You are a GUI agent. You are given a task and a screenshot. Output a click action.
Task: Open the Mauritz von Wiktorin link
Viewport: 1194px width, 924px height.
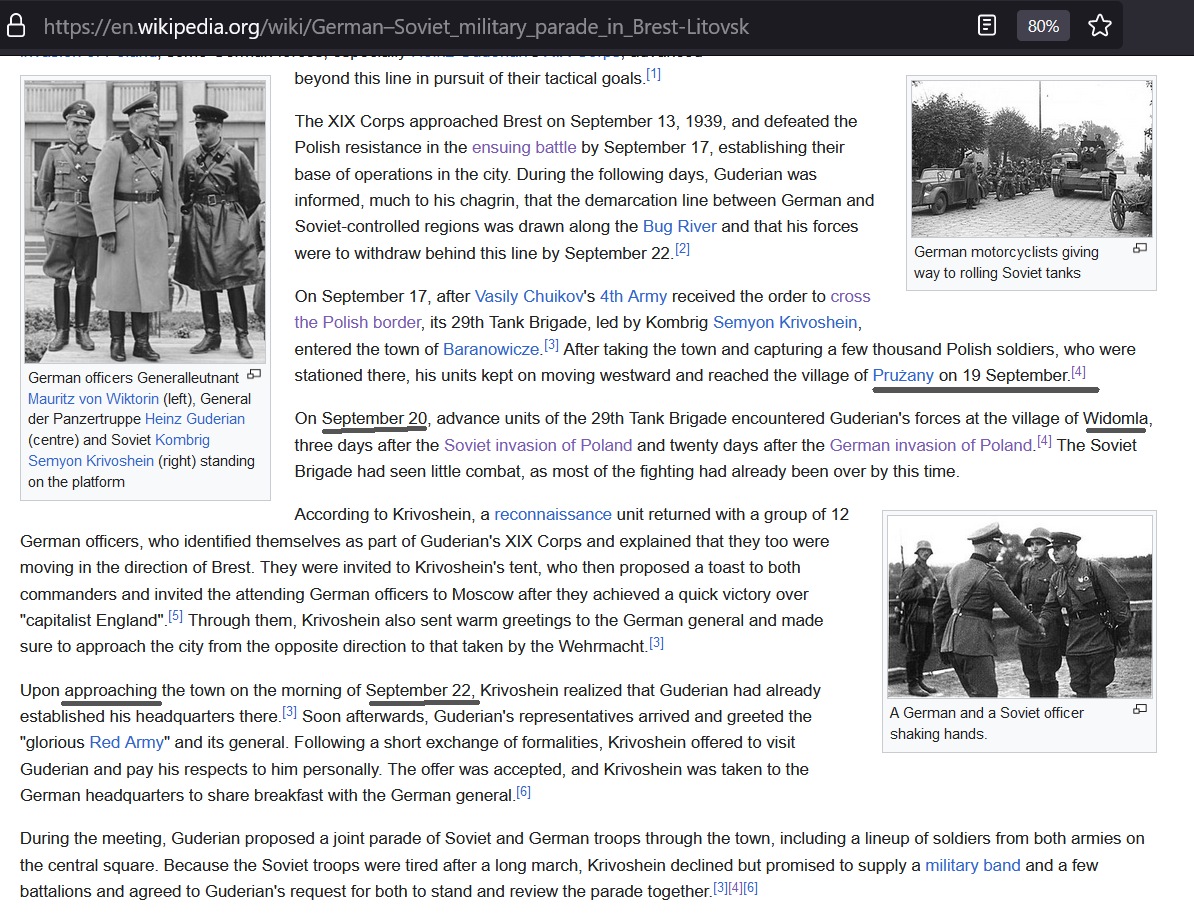(94, 399)
